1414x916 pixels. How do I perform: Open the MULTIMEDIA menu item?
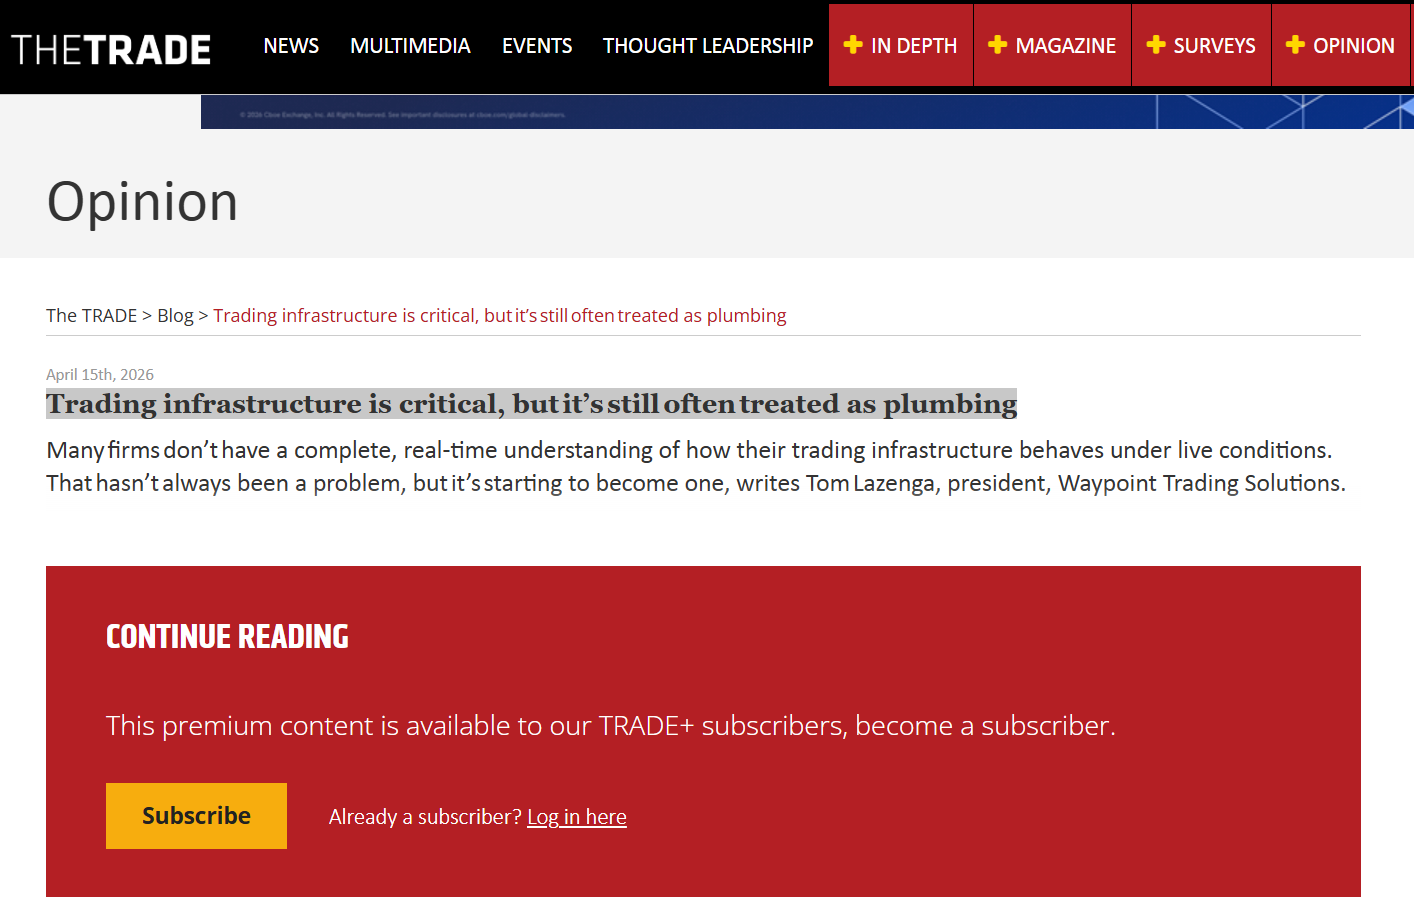pos(410,46)
